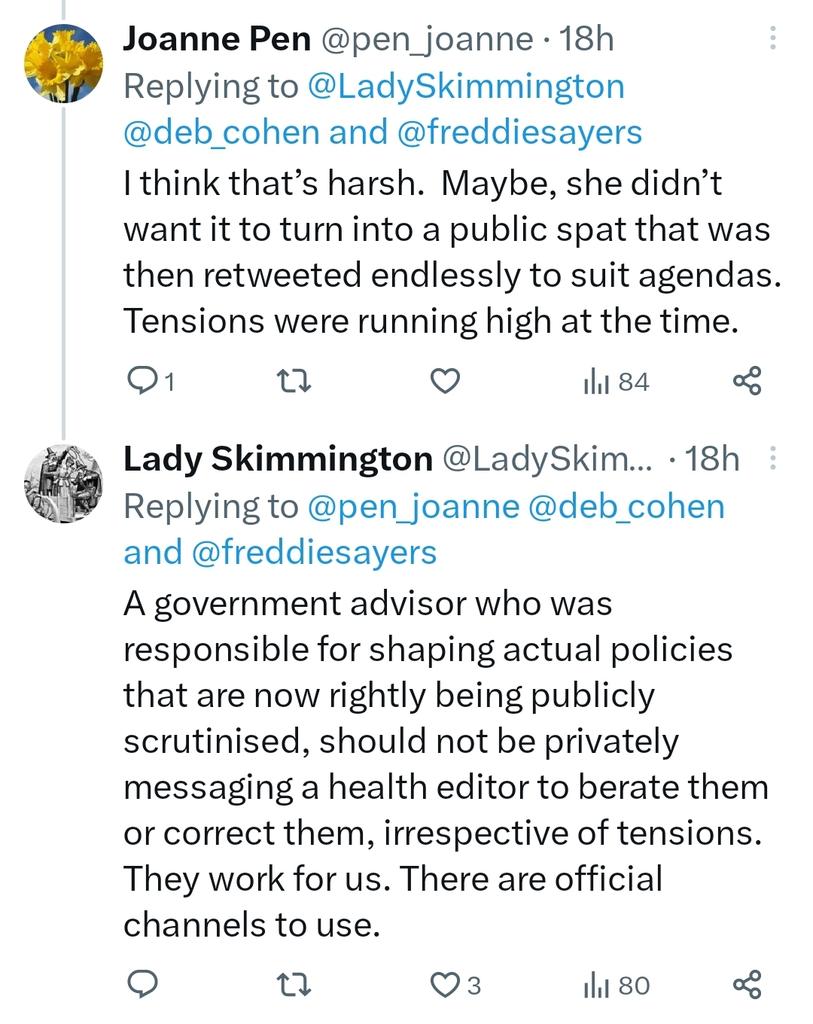
Task: Click the Joanne Pen display name
Action: (x=217, y=39)
